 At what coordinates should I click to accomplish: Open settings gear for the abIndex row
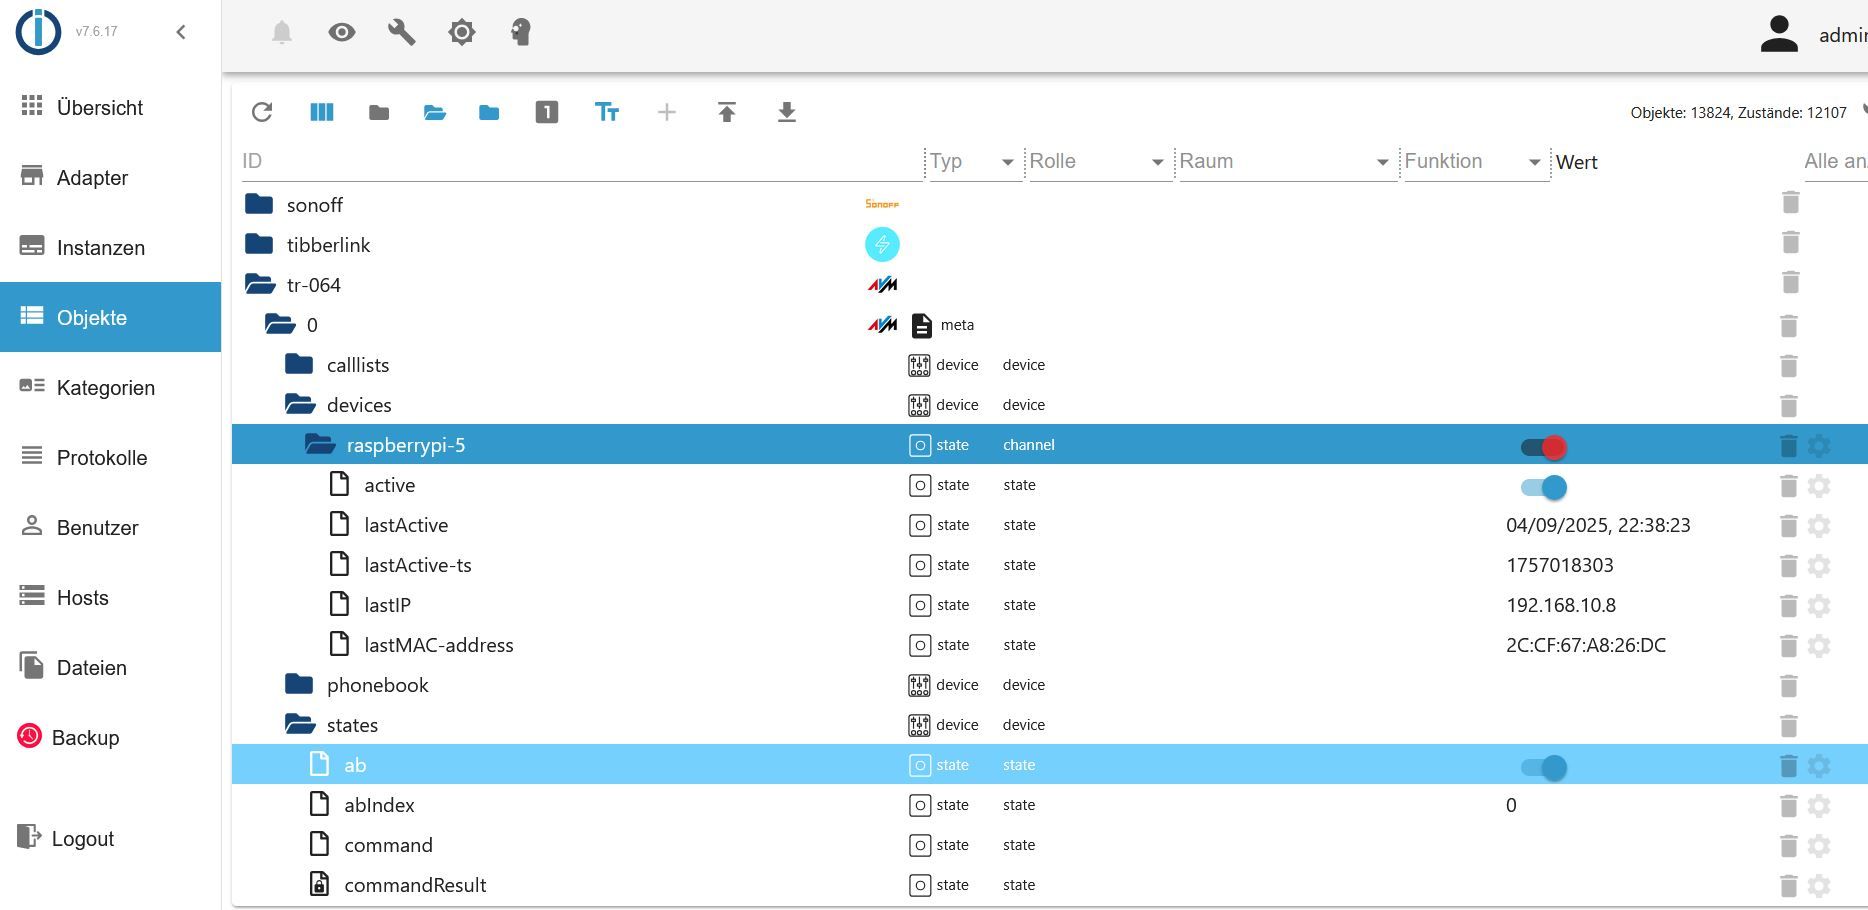click(1819, 806)
